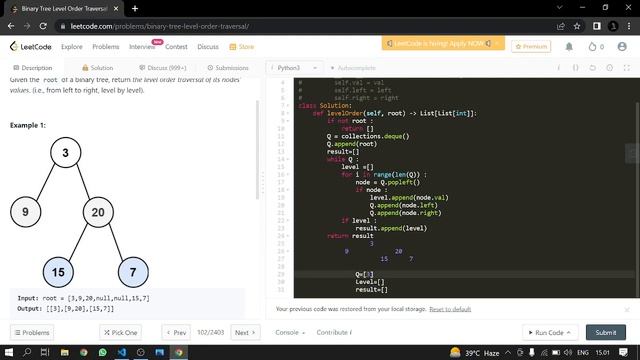Open the Windows action center notifications
Viewport: 640px width, 360px height.
pyautogui.click(x=623, y=352)
